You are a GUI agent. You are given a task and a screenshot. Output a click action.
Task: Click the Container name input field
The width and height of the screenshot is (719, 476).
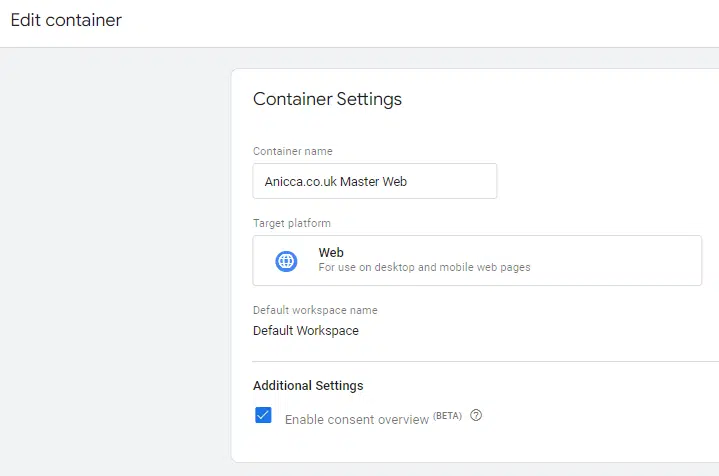[375, 181]
